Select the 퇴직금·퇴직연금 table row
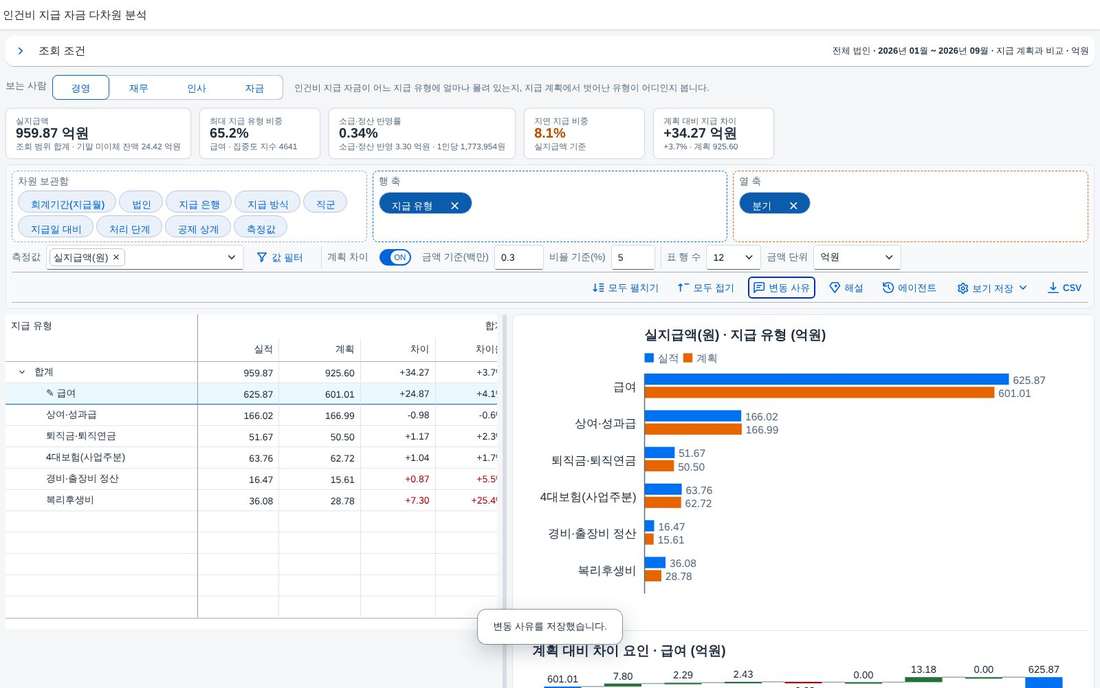 [251, 436]
